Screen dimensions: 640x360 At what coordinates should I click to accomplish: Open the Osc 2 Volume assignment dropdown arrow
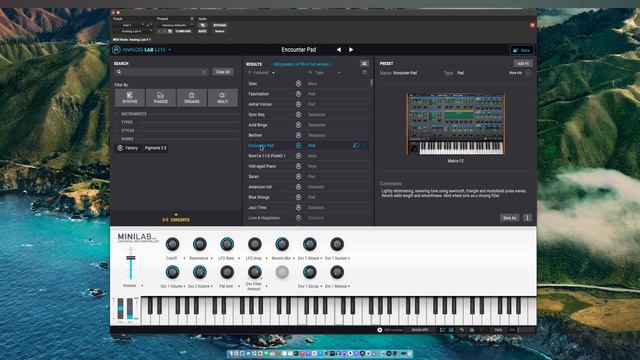pyautogui.click(x=211, y=287)
